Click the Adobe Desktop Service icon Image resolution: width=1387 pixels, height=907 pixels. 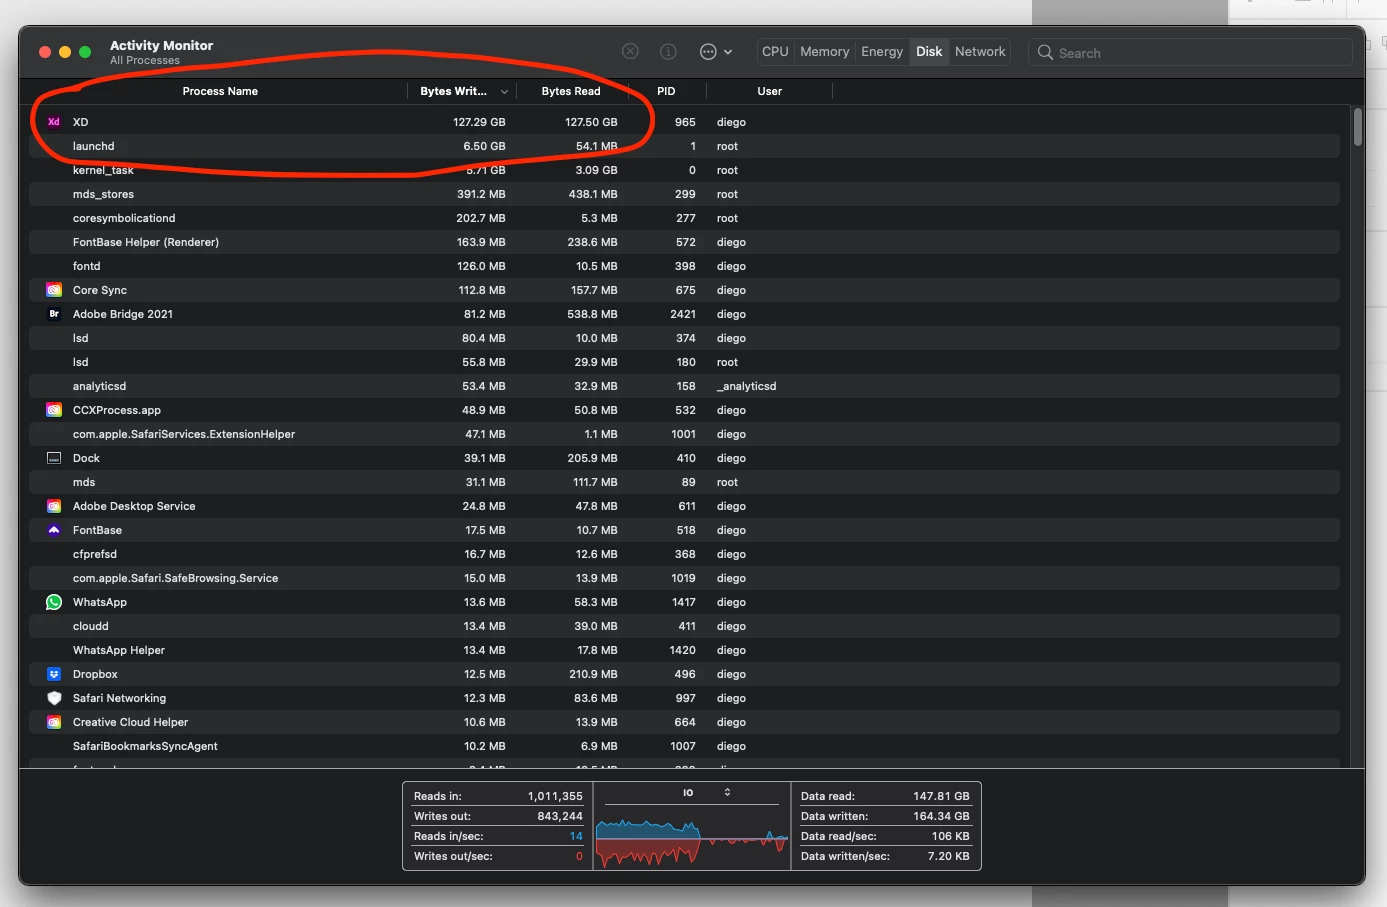(54, 506)
